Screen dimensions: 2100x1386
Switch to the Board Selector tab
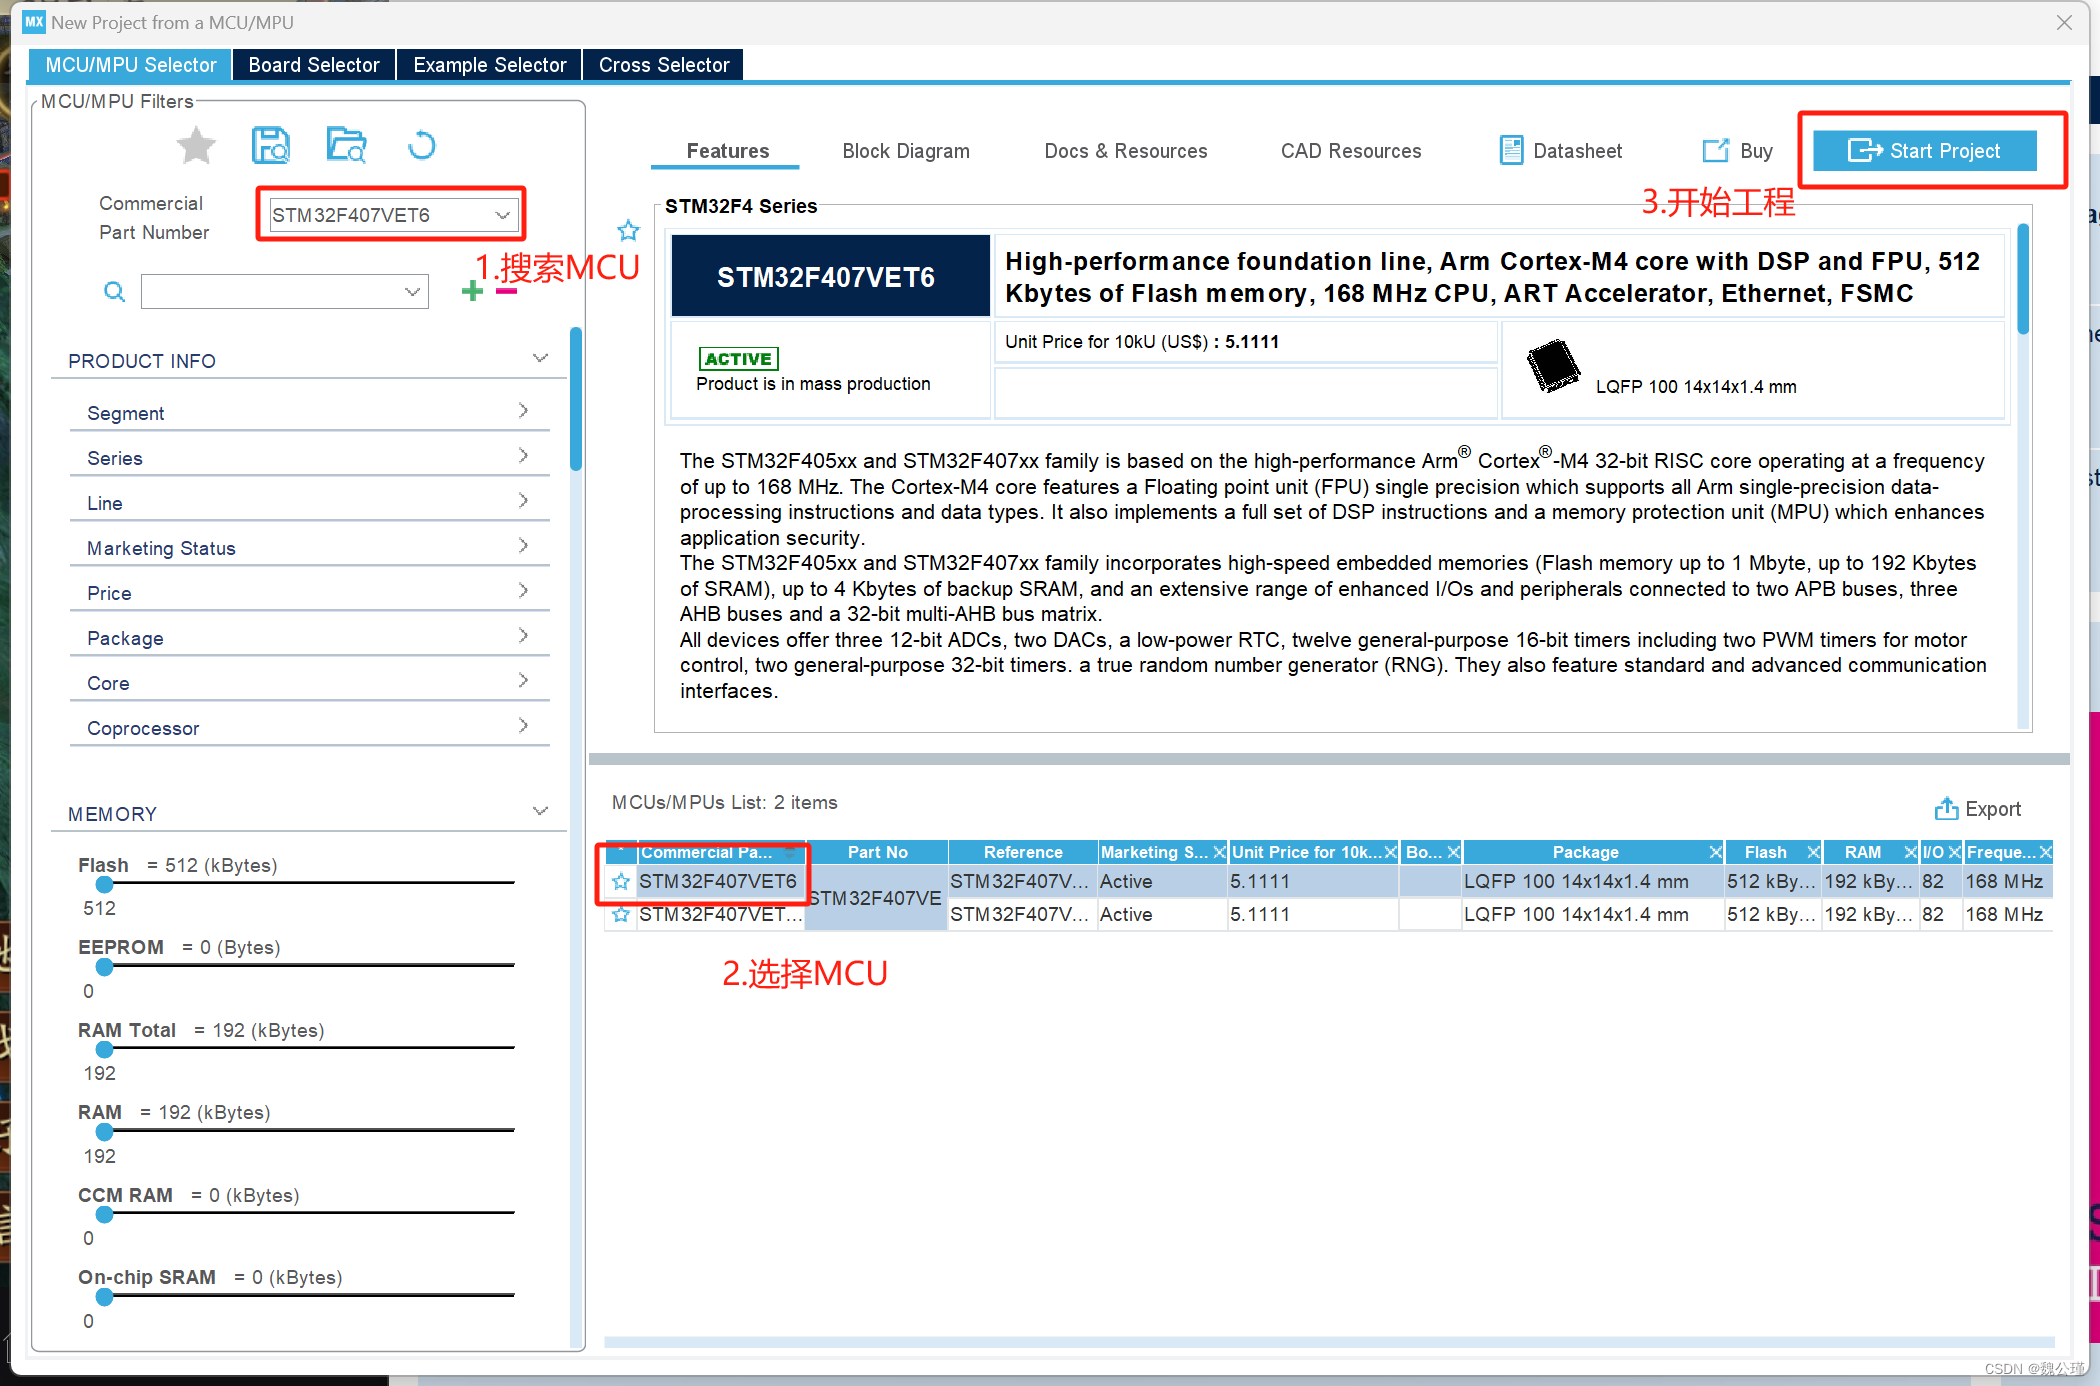(x=314, y=65)
